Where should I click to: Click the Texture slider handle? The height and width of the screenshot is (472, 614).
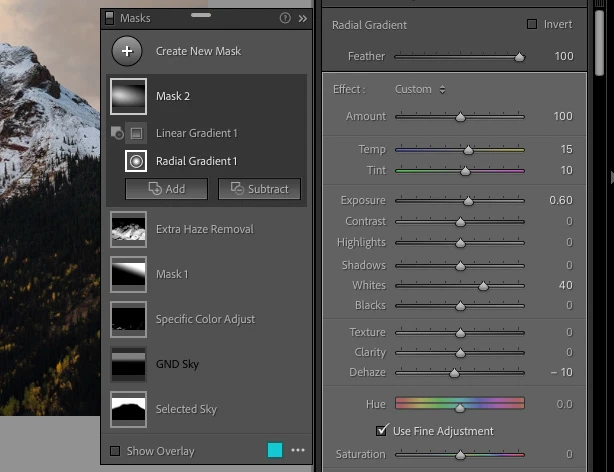pyautogui.click(x=460, y=333)
